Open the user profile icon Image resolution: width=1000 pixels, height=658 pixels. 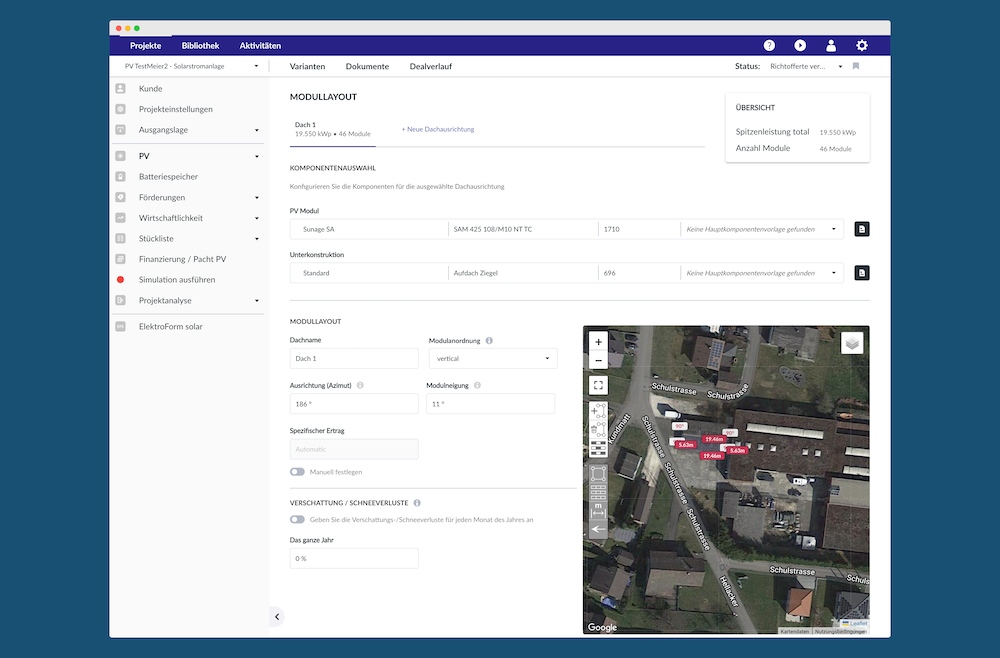(831, 46)
